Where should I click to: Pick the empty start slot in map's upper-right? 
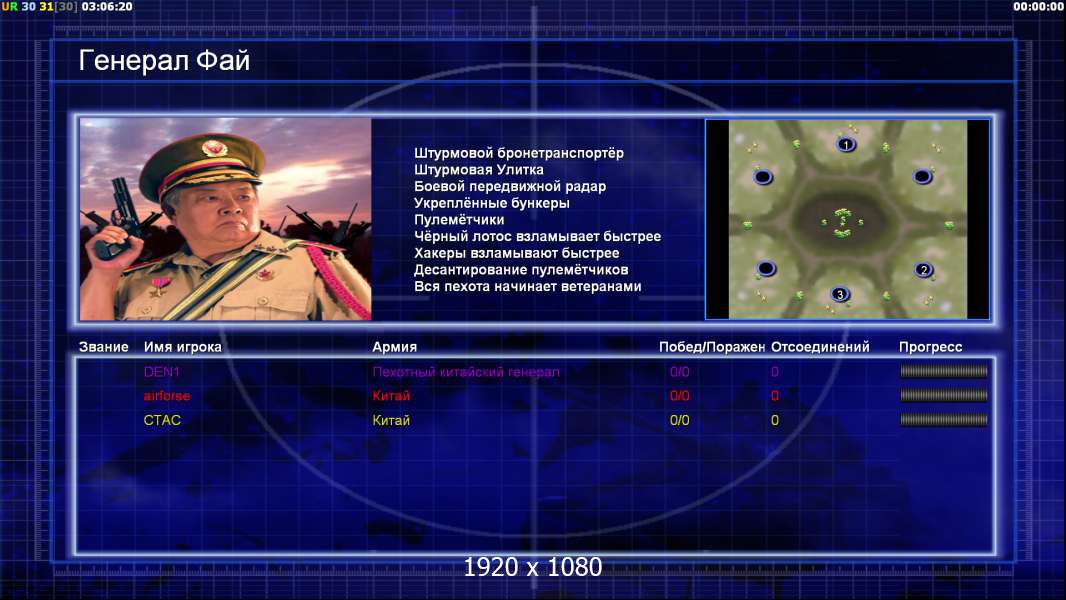[922, 177]
